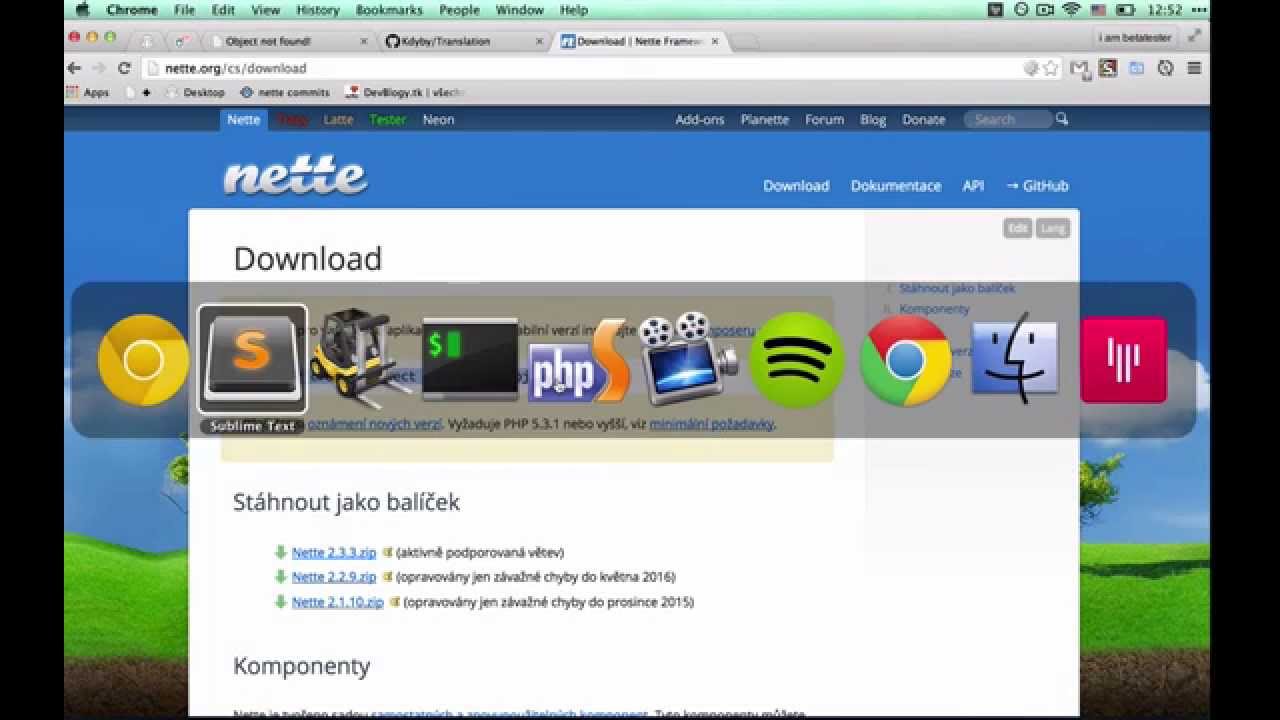Image resolution: width=1280 pixels, height=720 pixels.
Task: Open the Chrome hamburger menu
Action: pos(1194,68)
